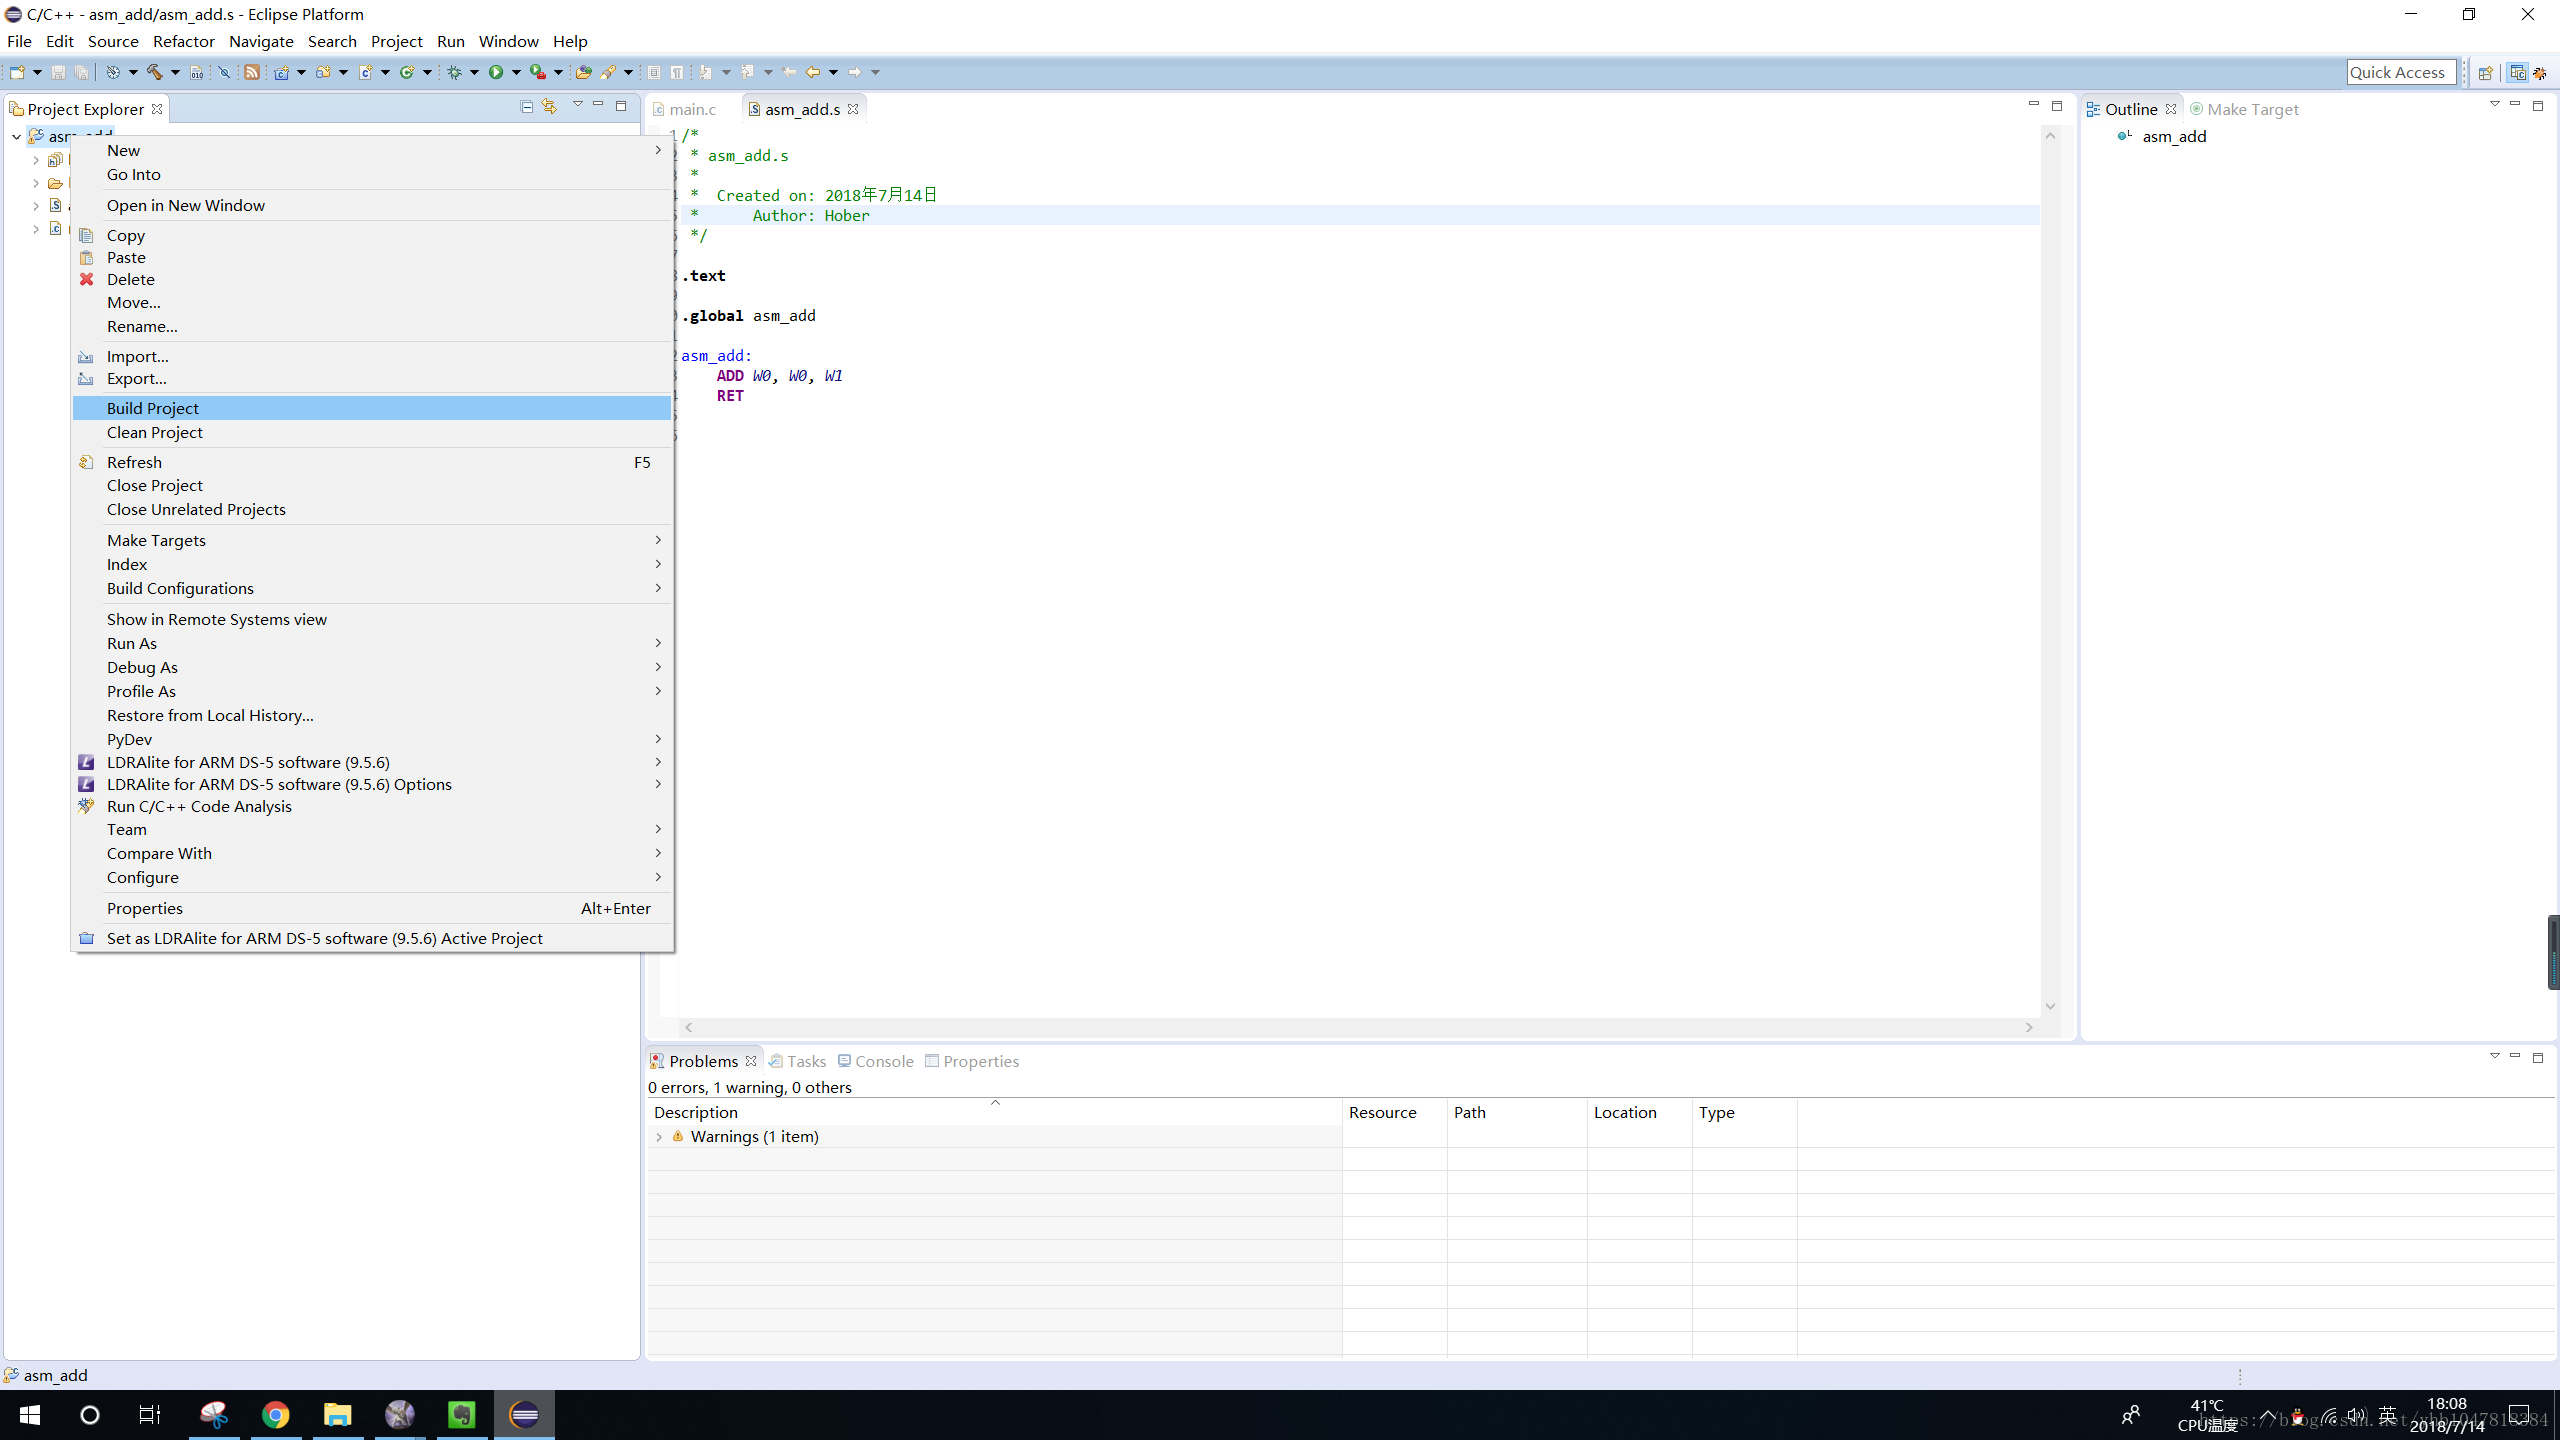Select Build Project from context menu
Image resolution: width=2560 pixels, height=1440 pixels.
(153, 408)
